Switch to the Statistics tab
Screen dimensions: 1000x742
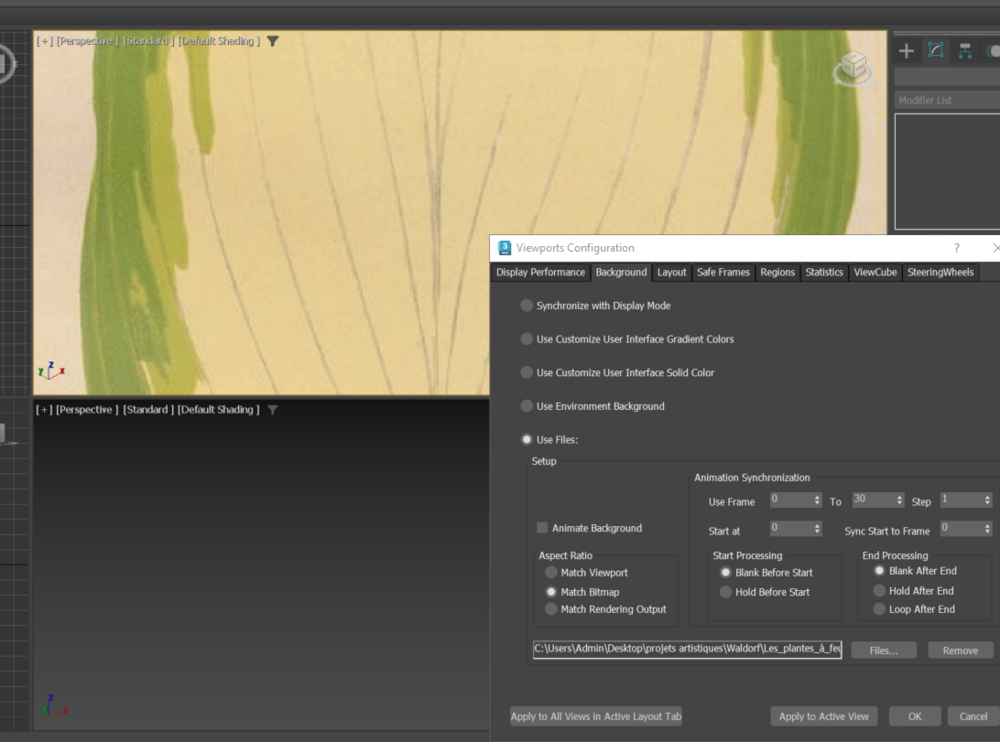pos(824,272)
